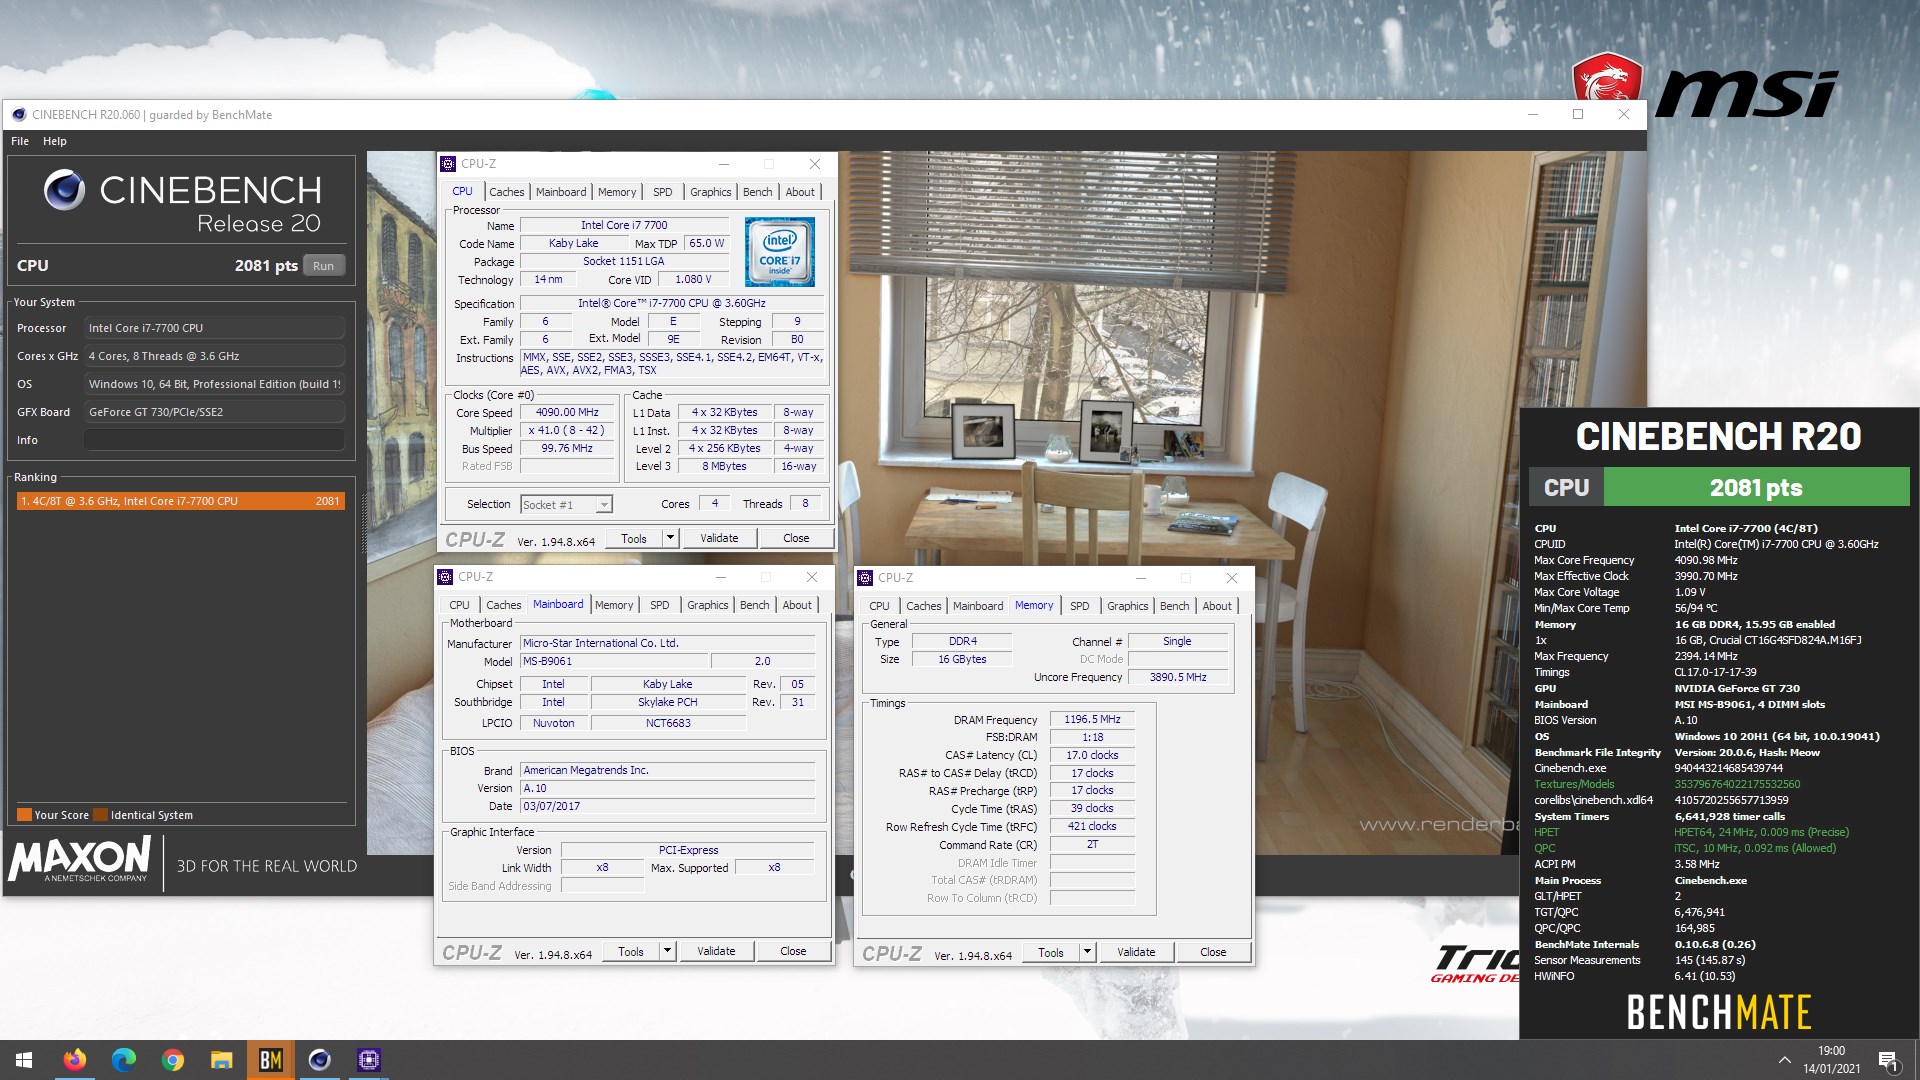Click Validate in Mainboard CPU-Z window
The image size is (1920, 1080).
coord(716,952)
